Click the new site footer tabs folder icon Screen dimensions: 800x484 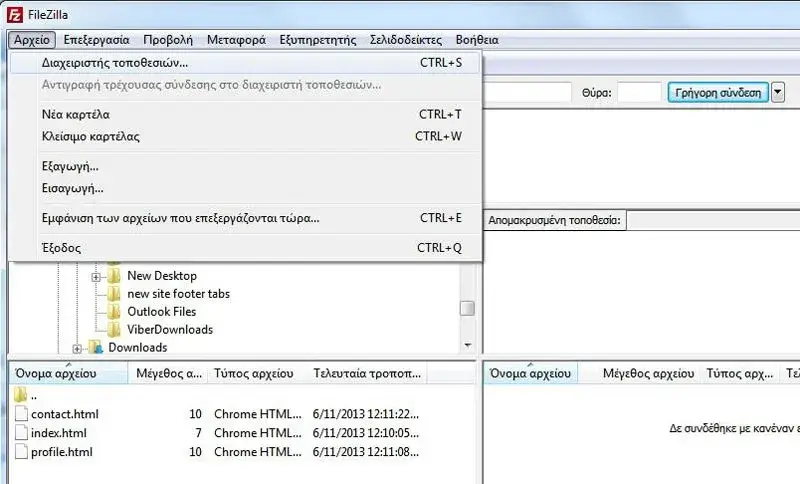114,294
